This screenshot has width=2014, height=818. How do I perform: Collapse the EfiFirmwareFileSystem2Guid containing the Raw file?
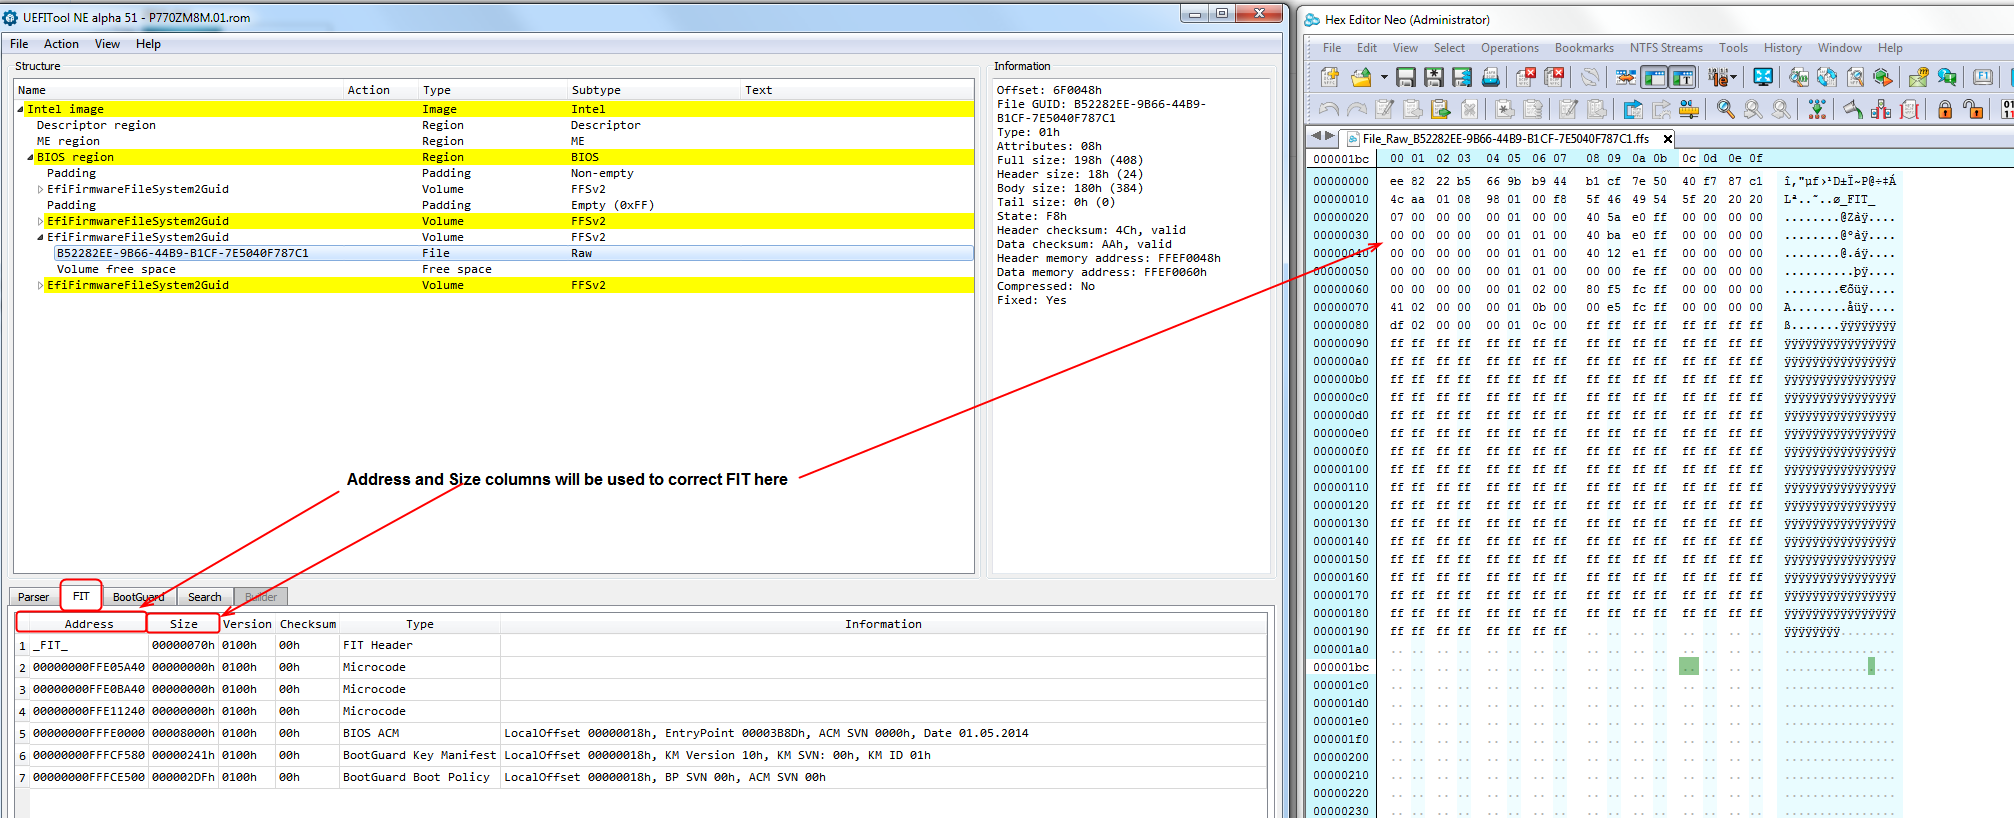pyautogui.click(x=40, y=237)
